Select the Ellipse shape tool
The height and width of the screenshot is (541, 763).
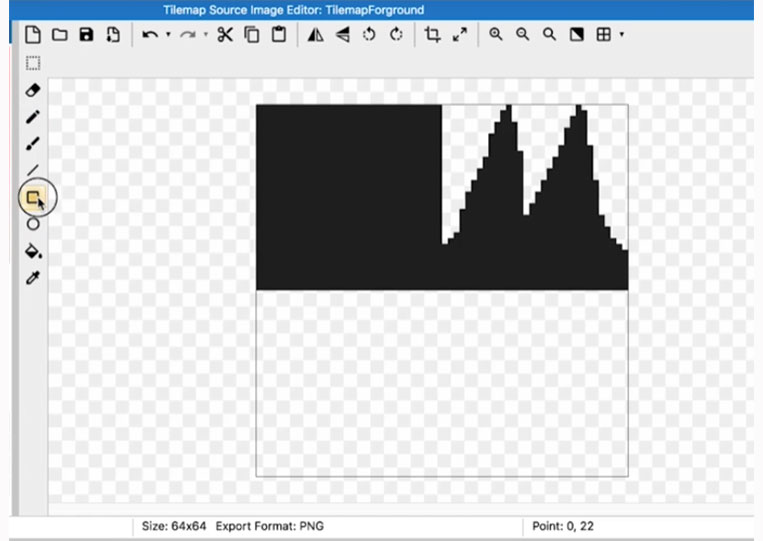(33, 224)
